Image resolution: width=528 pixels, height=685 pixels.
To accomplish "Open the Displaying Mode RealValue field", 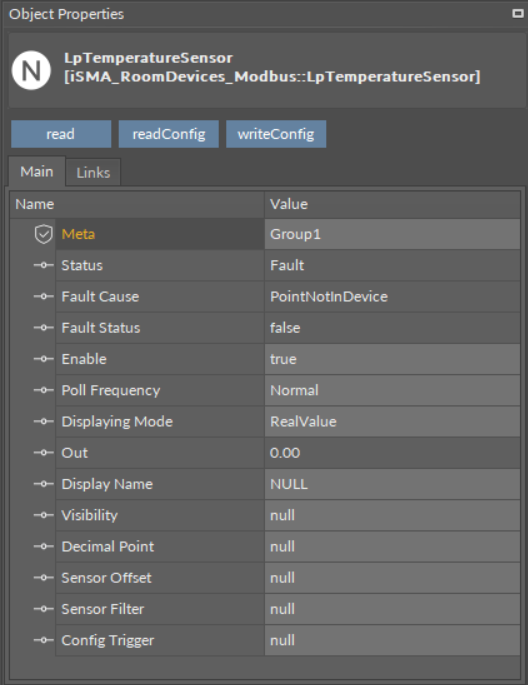I will pyautogui.click(x=392, y=422).
